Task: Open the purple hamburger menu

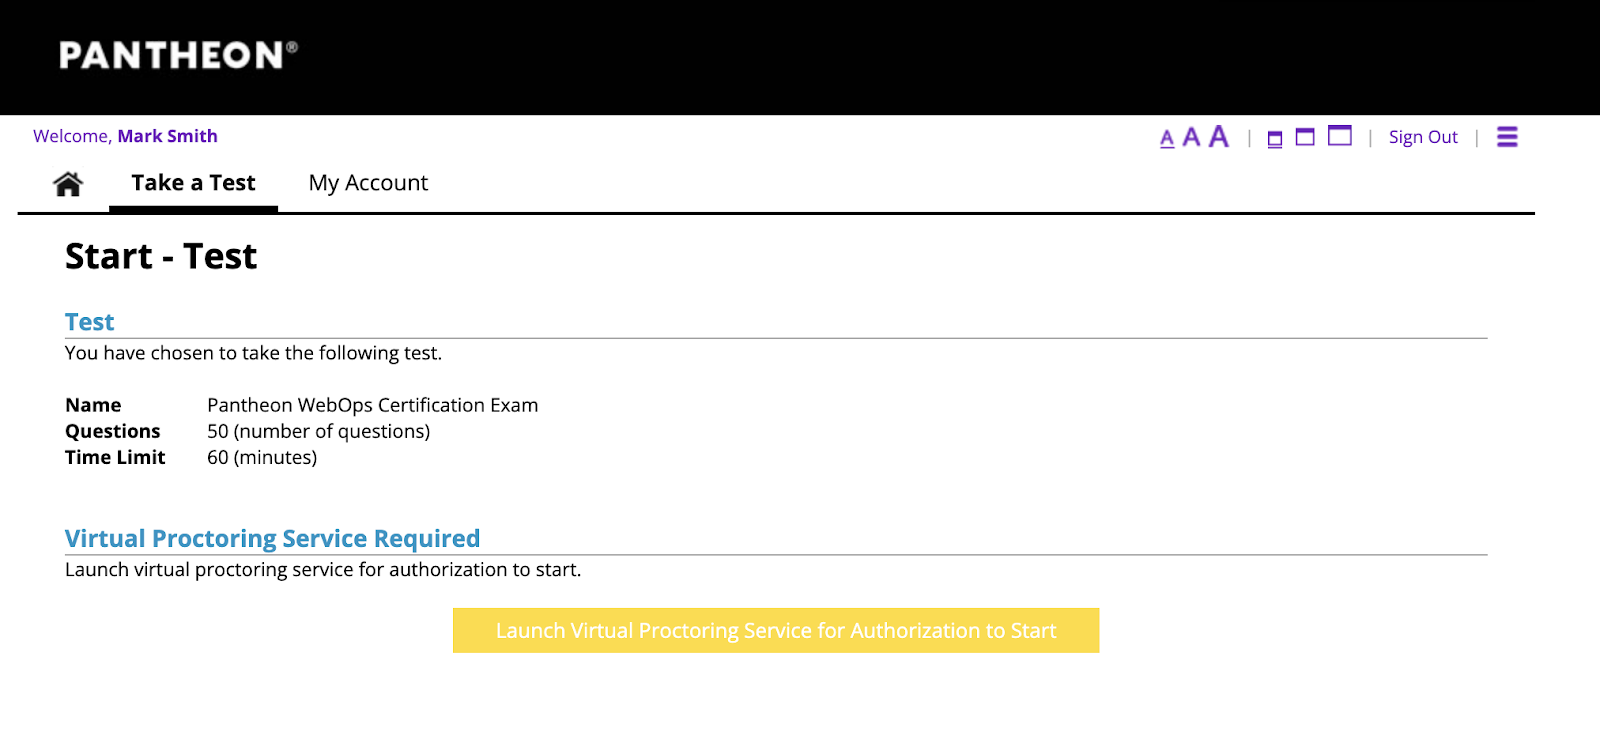Action: pos(1507,137)
